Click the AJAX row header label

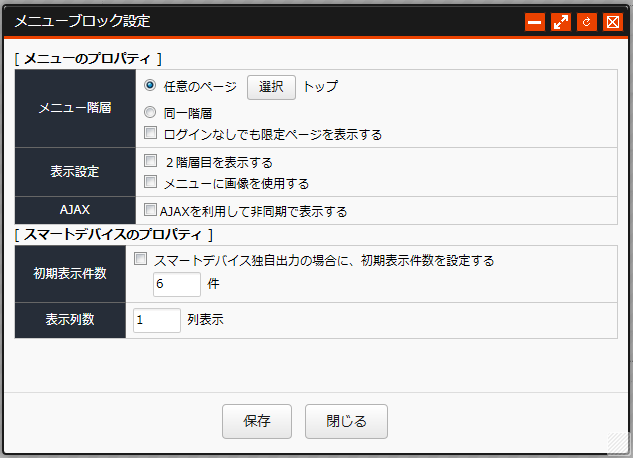(75, 210)
